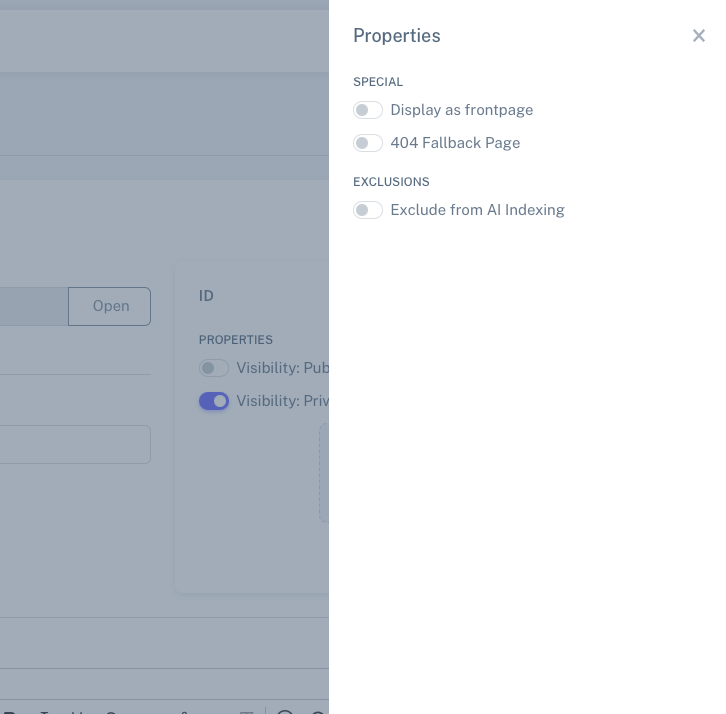Image resolution: width=726 pixels, height=714 pixels.
Task: Click the "Visibility: Priv" label text
Action: (x=282, y=401)
